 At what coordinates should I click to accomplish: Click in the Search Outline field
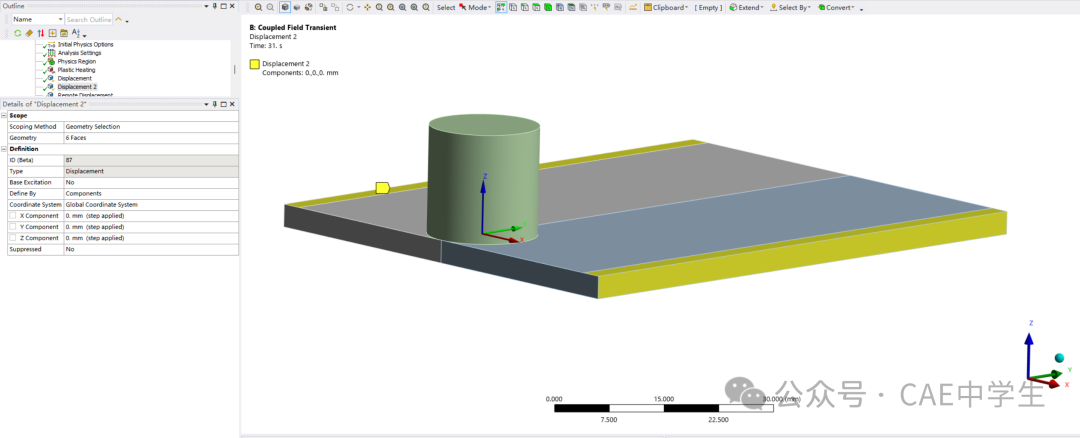(89, 19)
